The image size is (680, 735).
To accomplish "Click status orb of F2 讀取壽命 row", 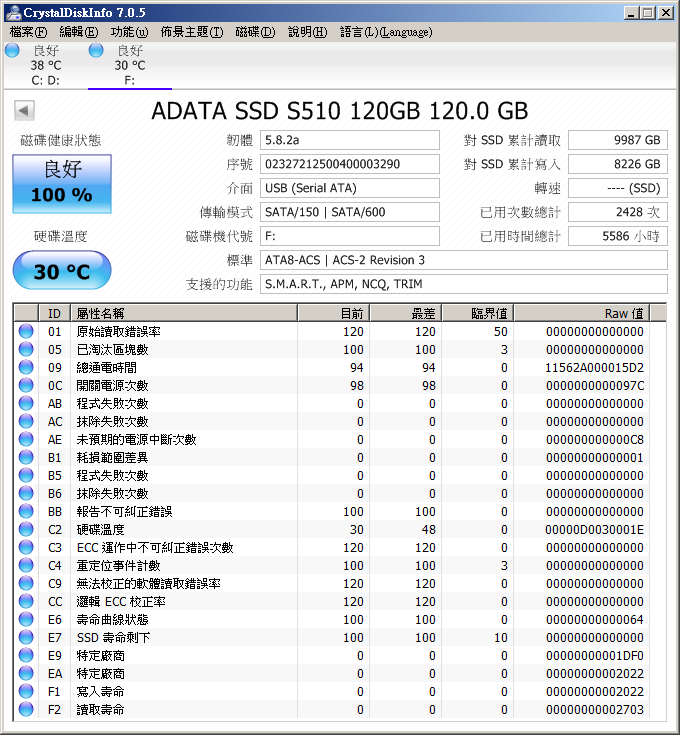I will [x=26, y=709].
